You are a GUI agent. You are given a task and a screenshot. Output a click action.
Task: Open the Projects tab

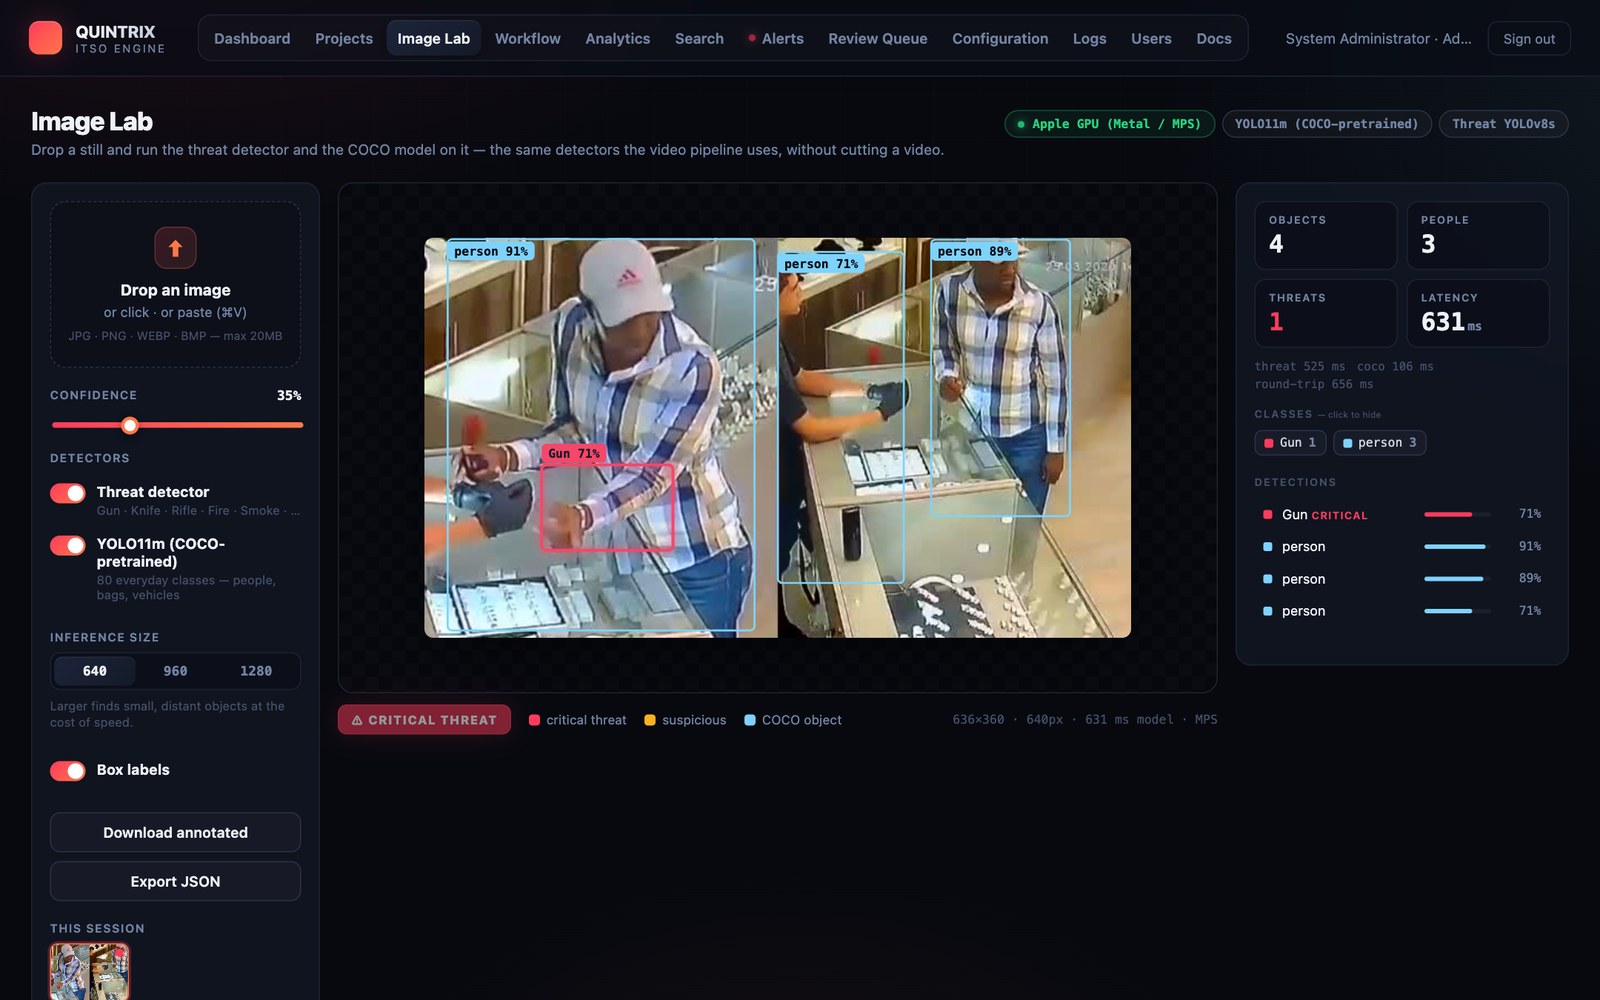click(344, 38)
